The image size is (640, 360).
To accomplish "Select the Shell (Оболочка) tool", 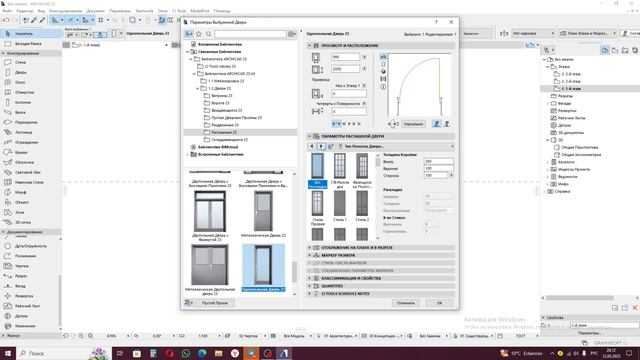I will [x=31, y=162].
